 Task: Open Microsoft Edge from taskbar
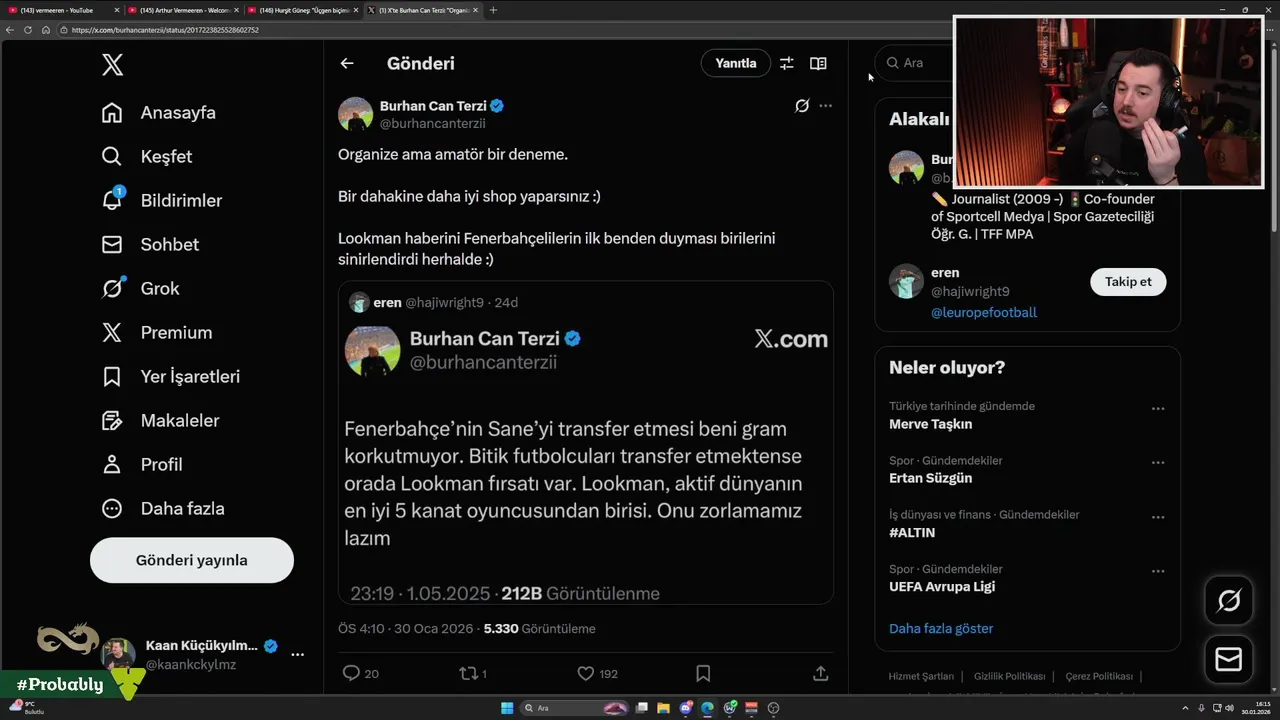708,708
